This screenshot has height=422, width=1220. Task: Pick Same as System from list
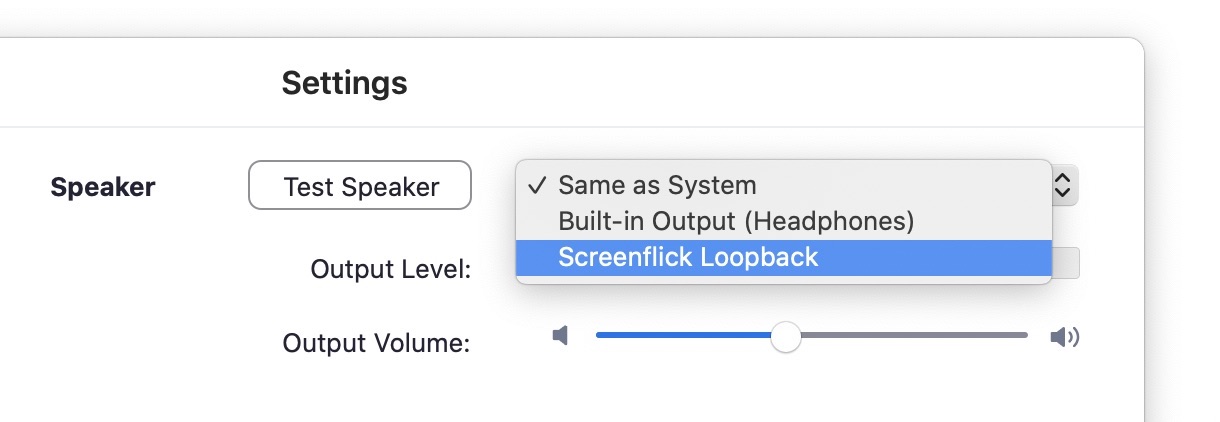point(657,185)
